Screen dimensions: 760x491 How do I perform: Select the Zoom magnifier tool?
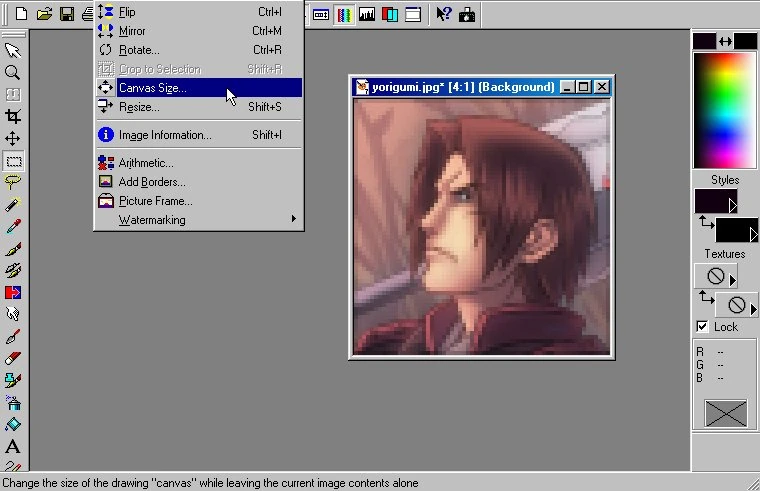point(13,73)
